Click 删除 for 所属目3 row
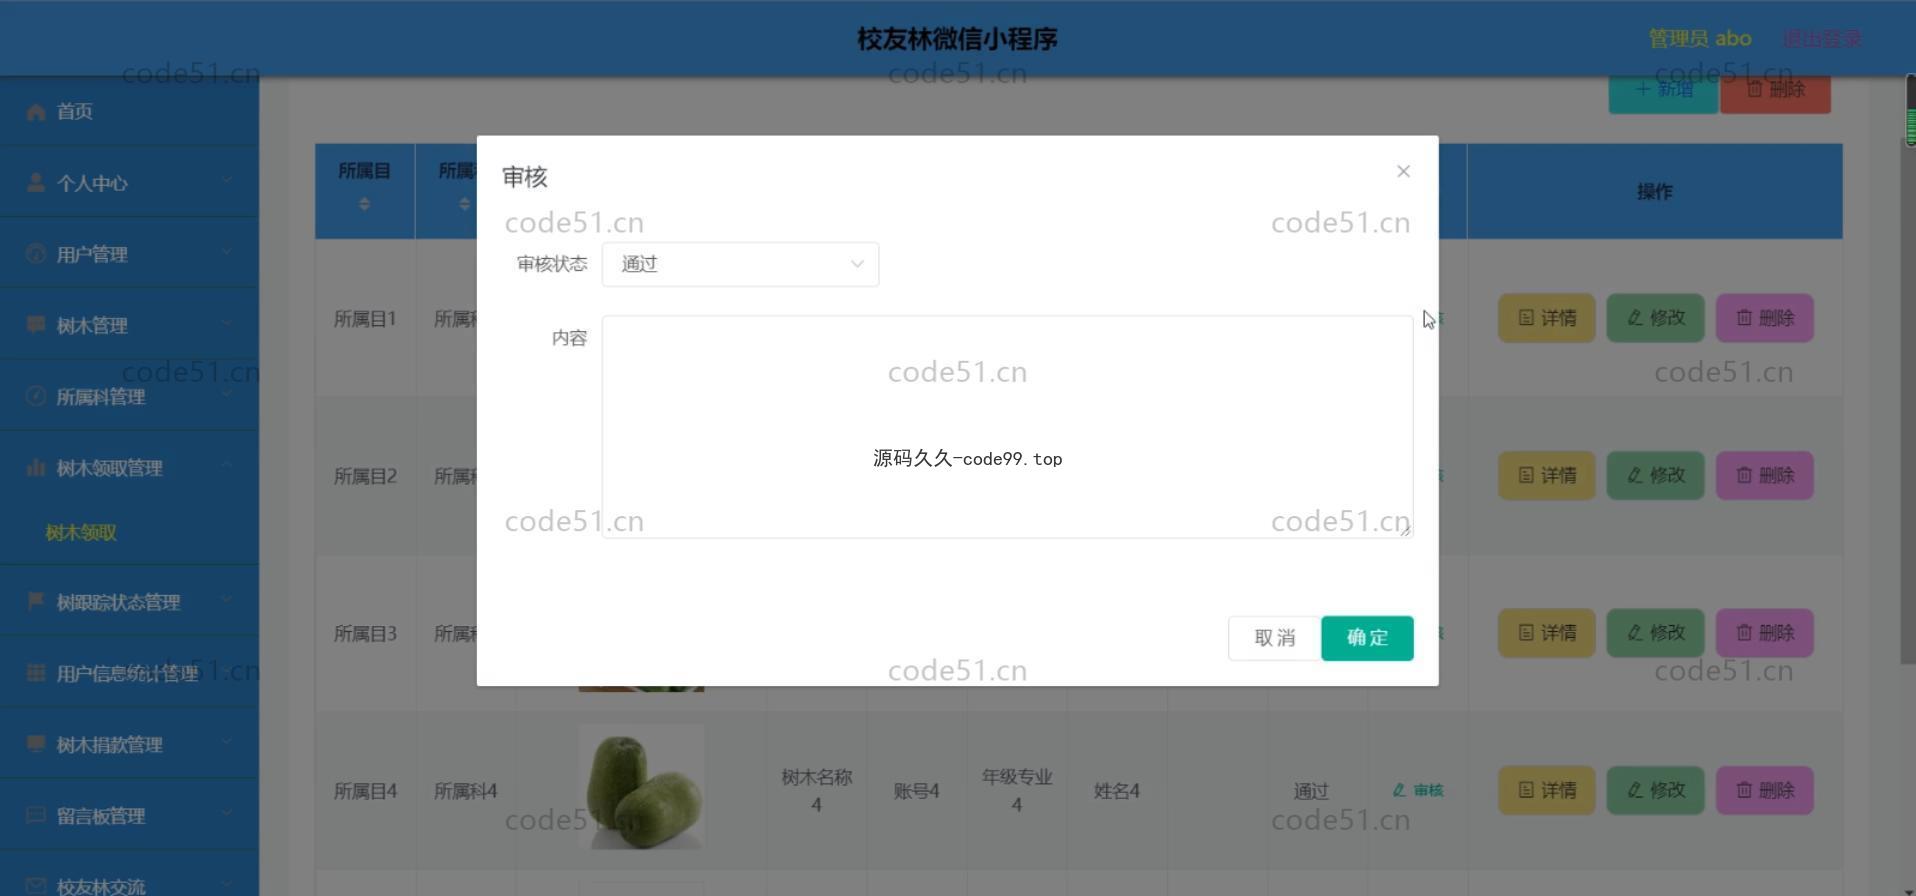 (x=1764, y=633)
